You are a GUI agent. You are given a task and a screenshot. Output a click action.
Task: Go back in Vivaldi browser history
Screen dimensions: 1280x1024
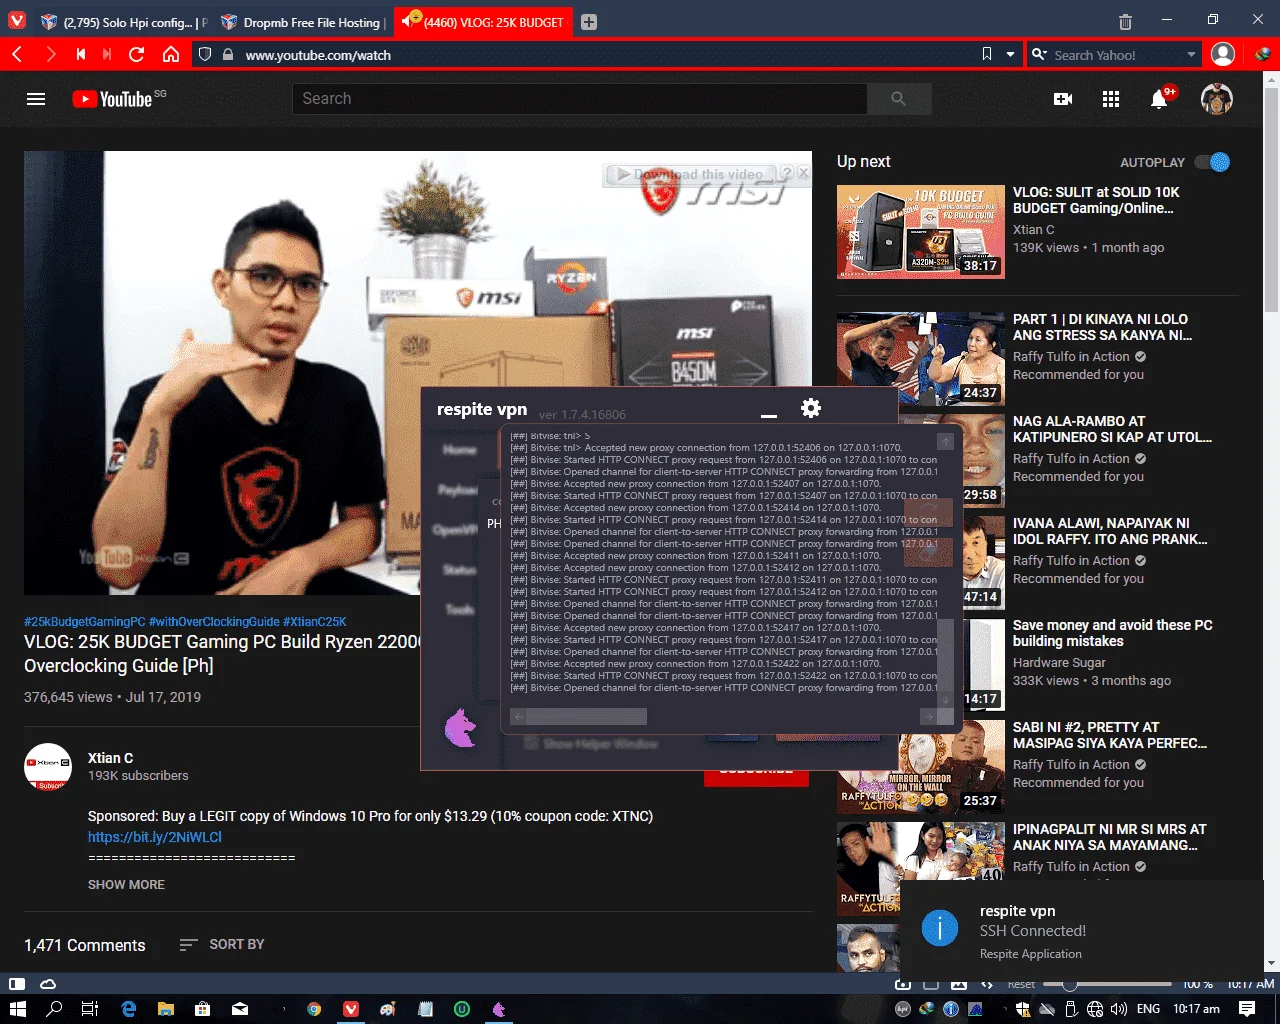17,55
